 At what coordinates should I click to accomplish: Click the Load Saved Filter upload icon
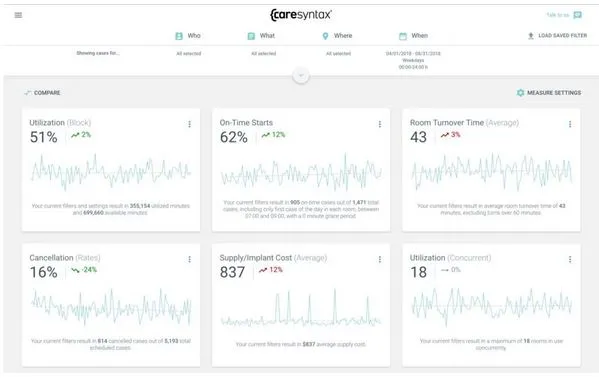pos(531,36)
